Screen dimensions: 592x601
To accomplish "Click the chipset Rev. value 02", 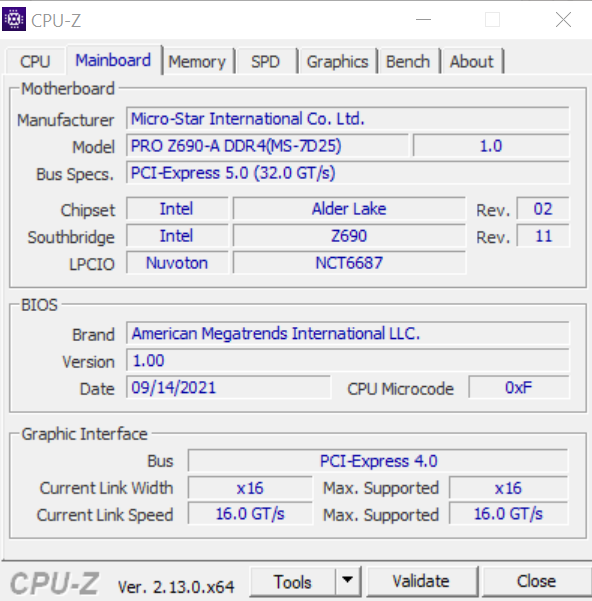I will point(543,209).
